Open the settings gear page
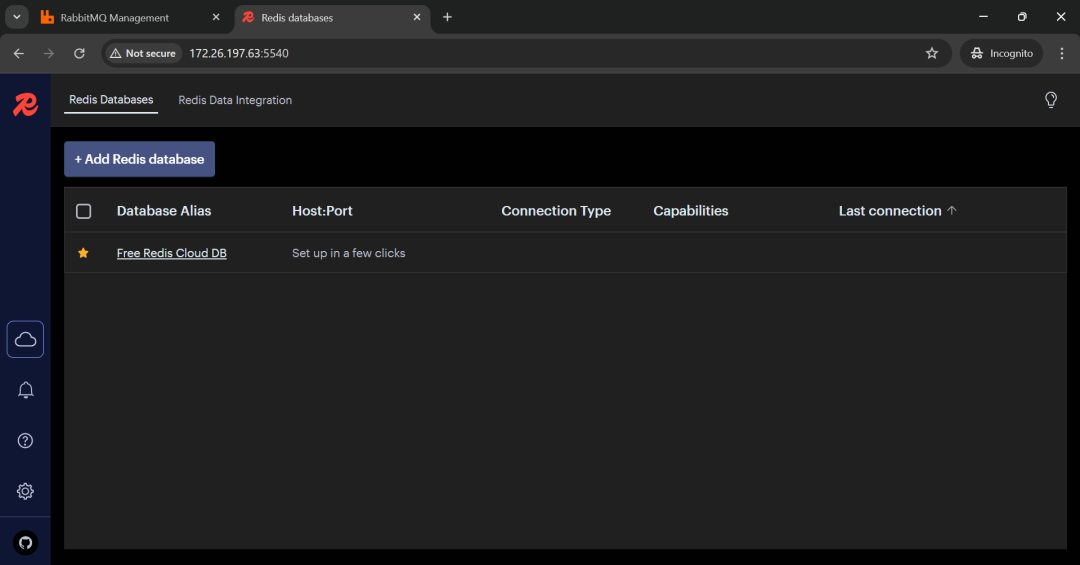1080x565 pixels. pyautogui.click(x=25, y=491)
